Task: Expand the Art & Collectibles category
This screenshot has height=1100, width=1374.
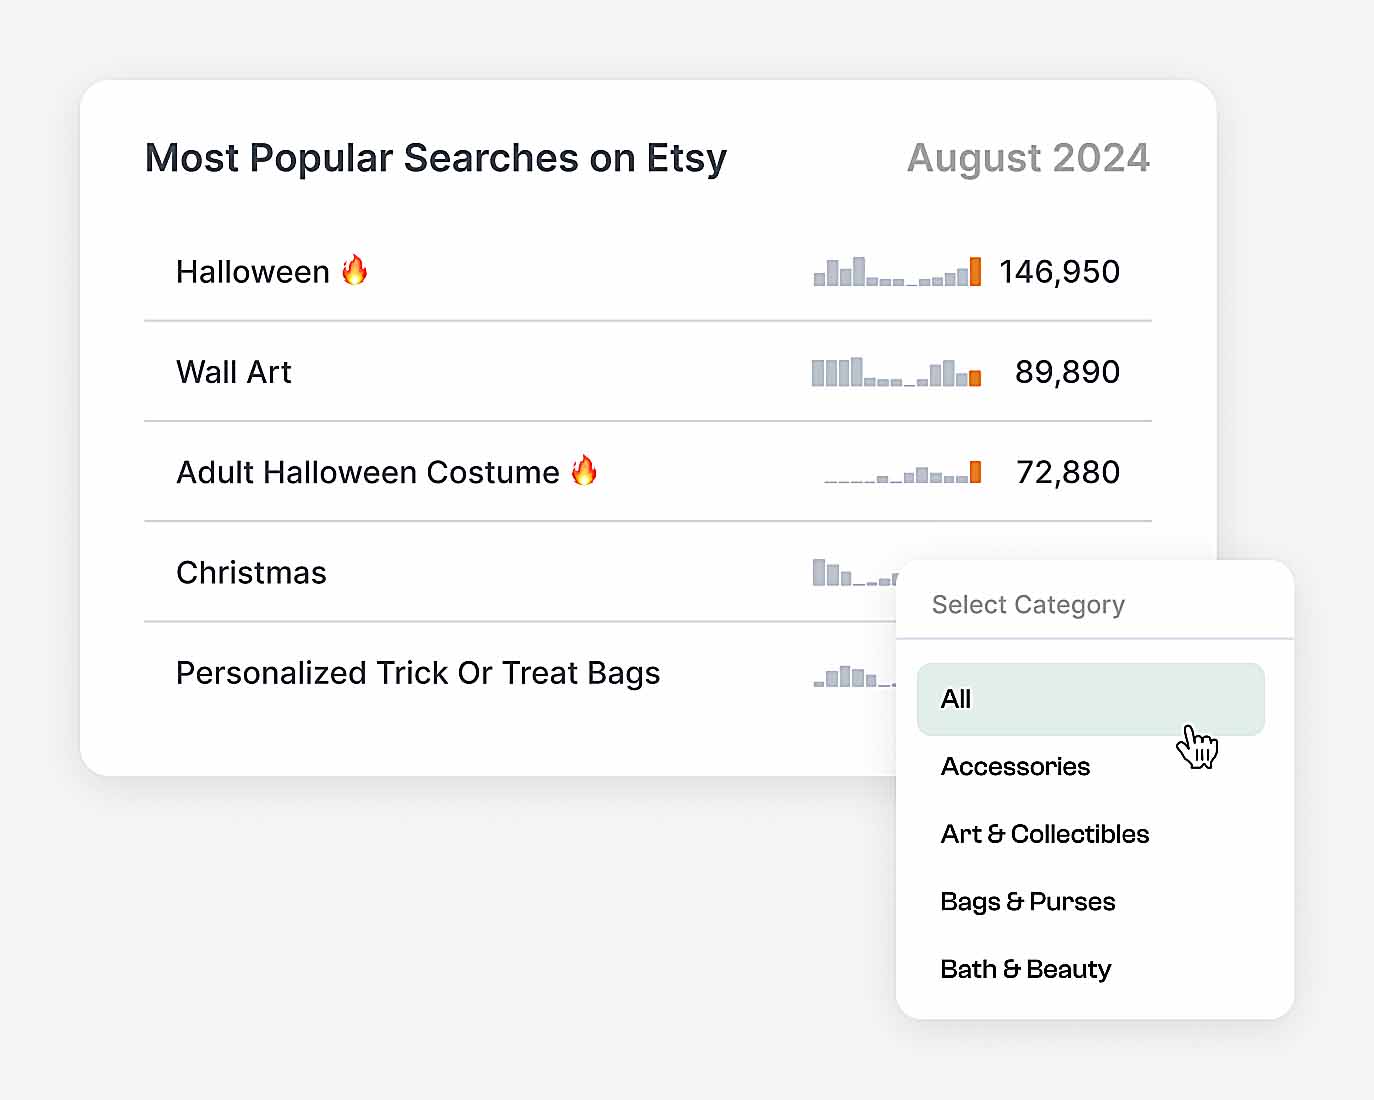Action: tap(1044, 834)
